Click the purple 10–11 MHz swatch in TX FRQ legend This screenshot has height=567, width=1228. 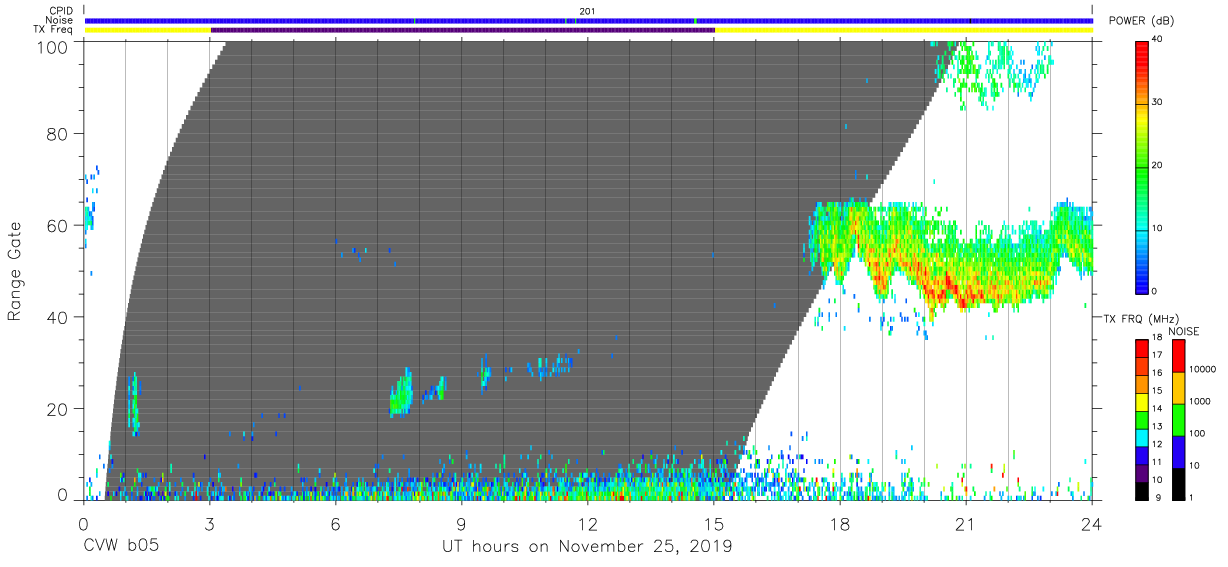[x=1142, y=471]
